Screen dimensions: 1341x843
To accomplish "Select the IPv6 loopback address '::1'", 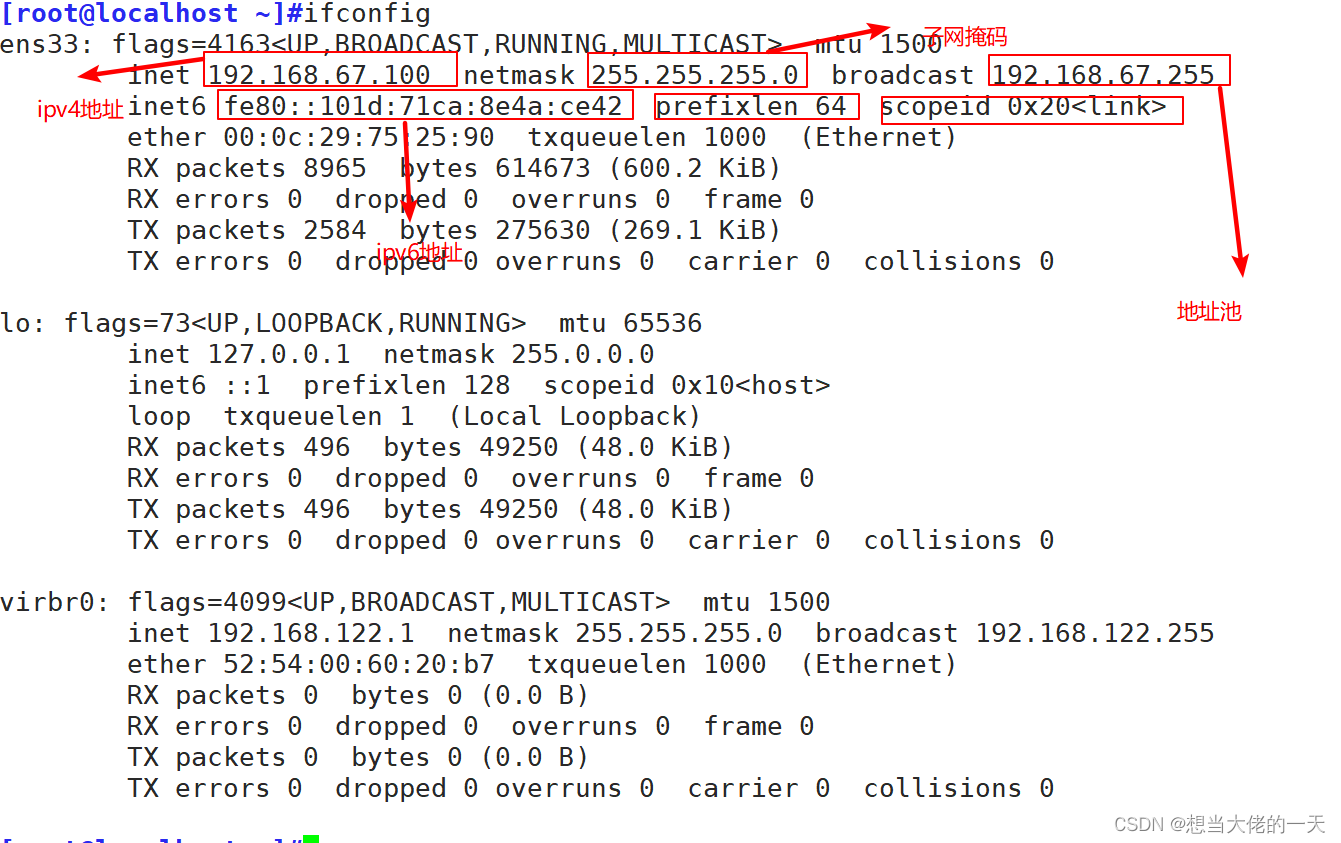I will pos(247,385).
